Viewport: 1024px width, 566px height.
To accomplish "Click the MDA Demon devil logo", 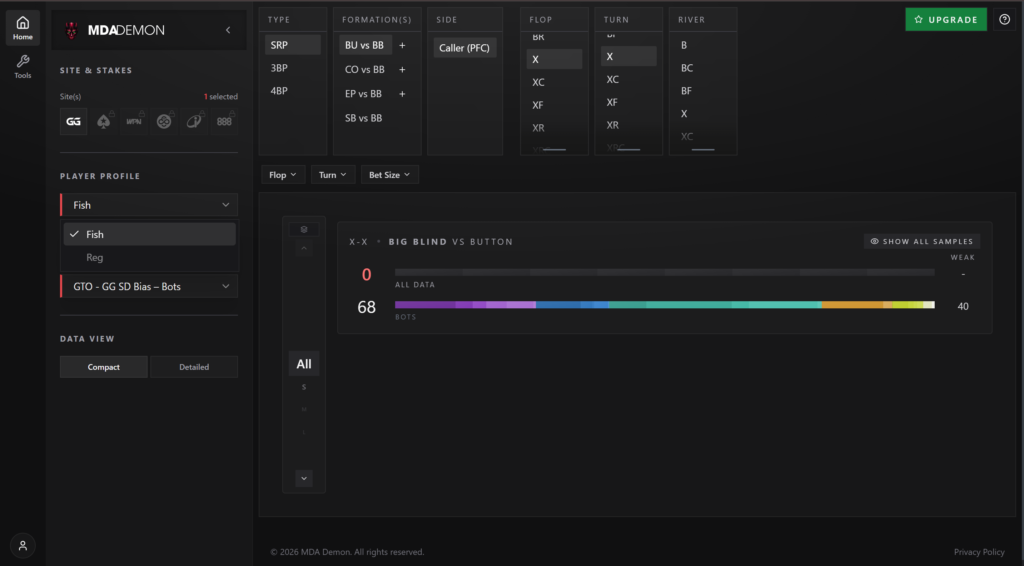I will (71, 30).
